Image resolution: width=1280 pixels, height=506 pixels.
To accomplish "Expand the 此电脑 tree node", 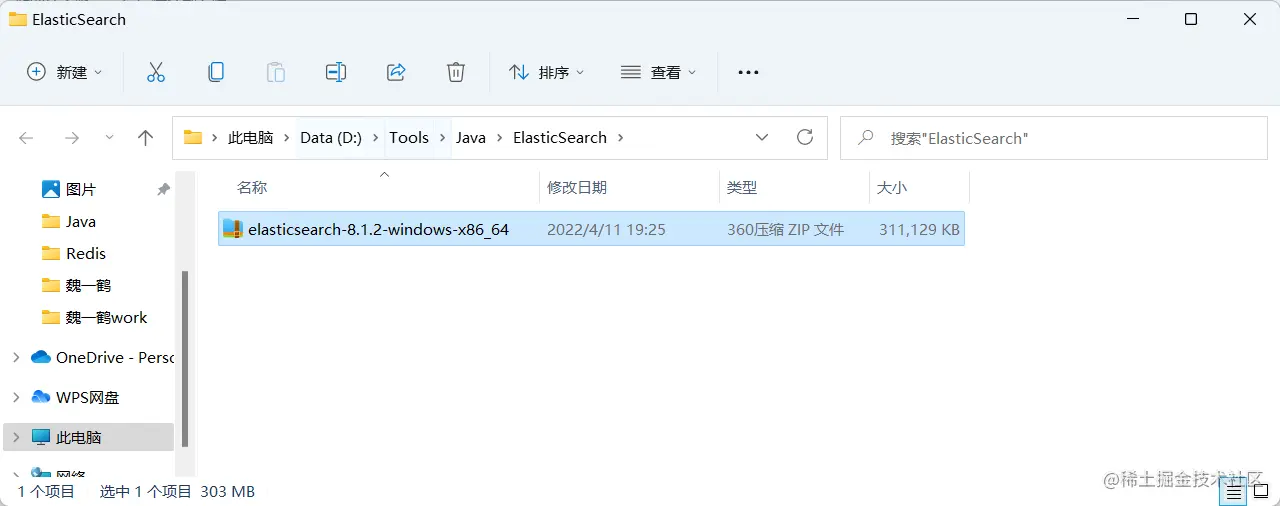I will (16, 437).
